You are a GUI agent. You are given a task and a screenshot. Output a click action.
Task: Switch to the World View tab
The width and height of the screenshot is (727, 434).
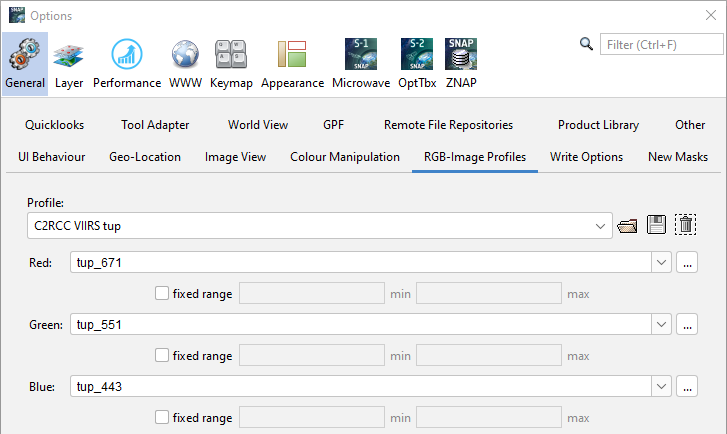[258, 125]
